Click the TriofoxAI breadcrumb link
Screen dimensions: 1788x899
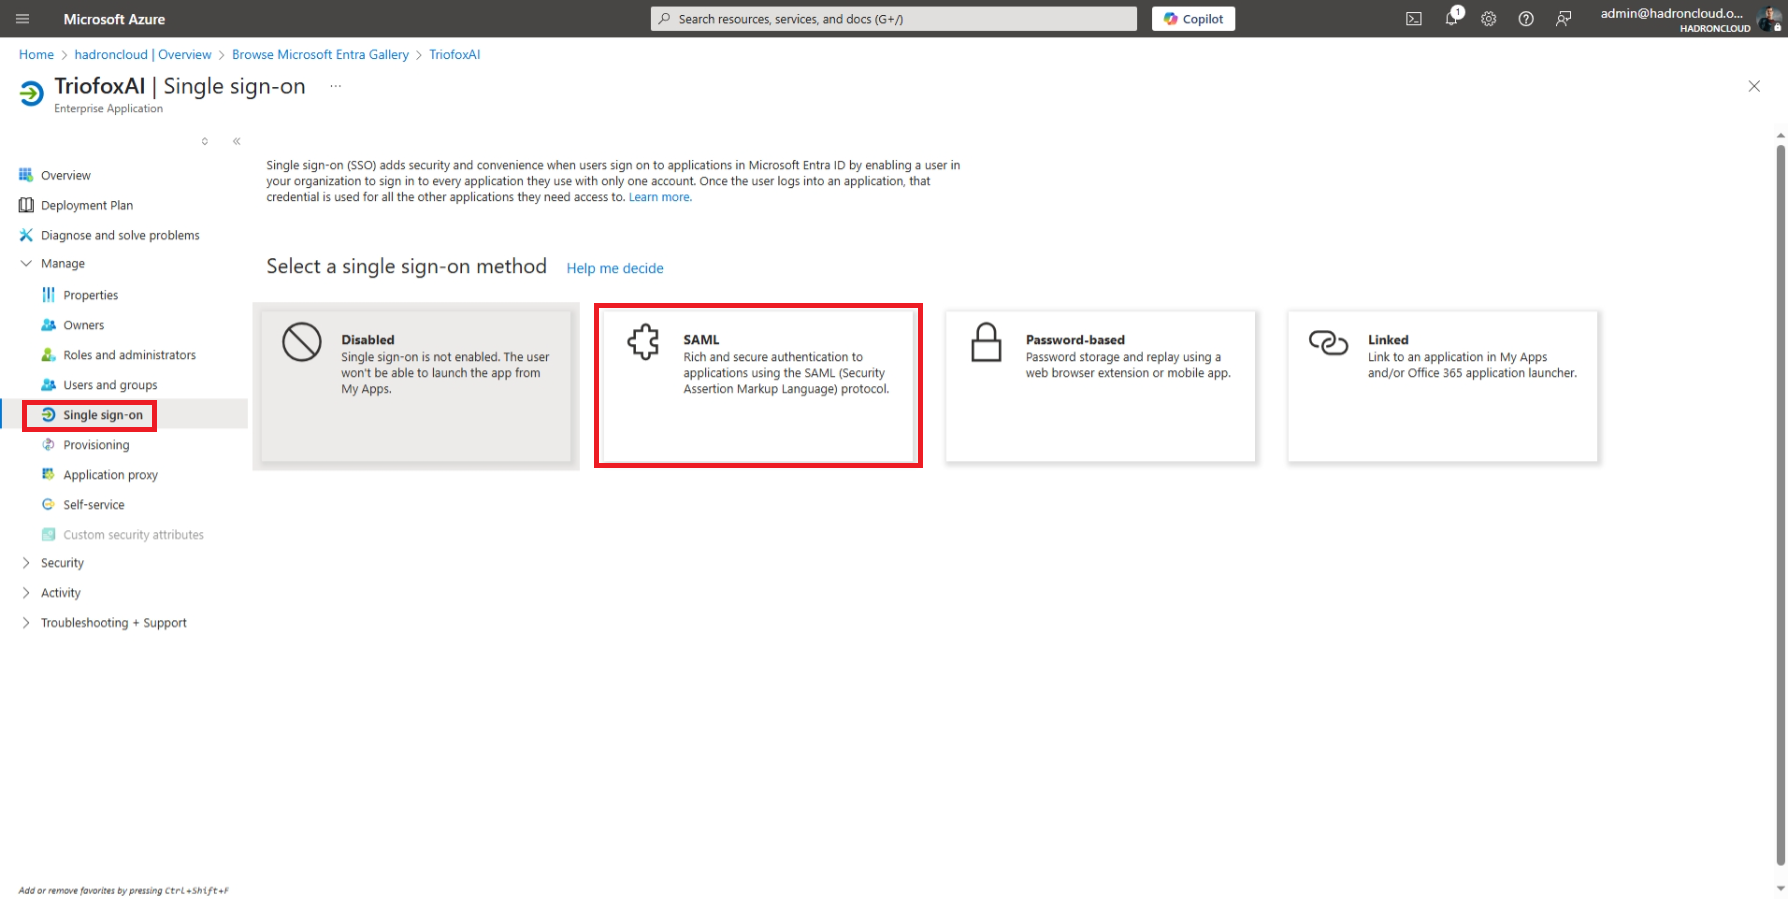point(455,55)
